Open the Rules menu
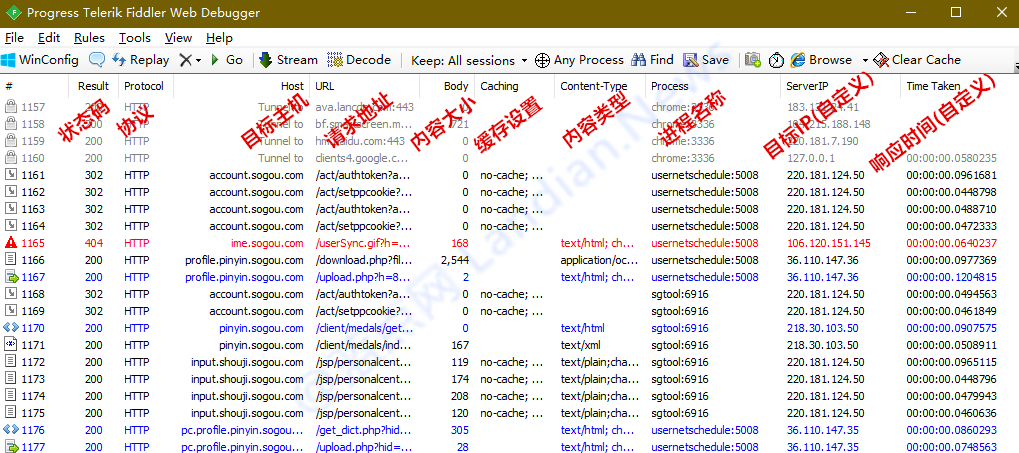This screenshot has width=1019, height=453. coord(89,38)
